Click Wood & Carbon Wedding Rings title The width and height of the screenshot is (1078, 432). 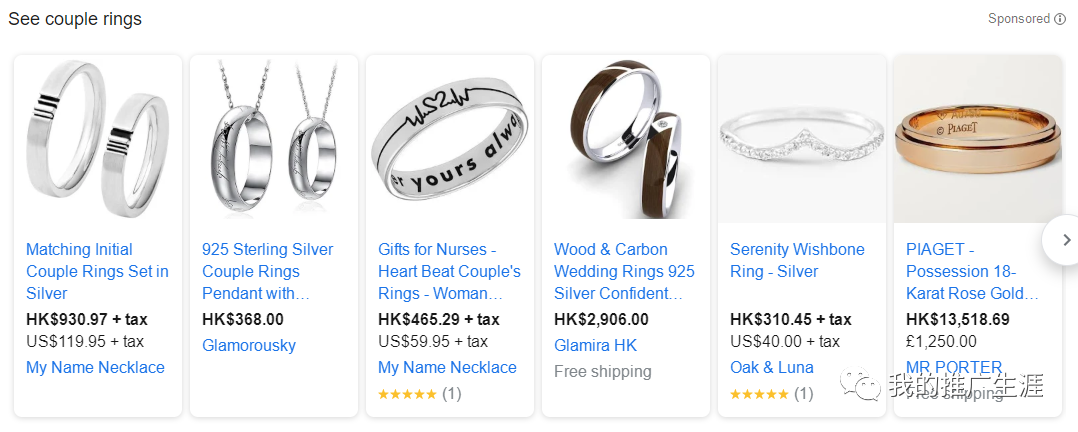coord(624,271)
